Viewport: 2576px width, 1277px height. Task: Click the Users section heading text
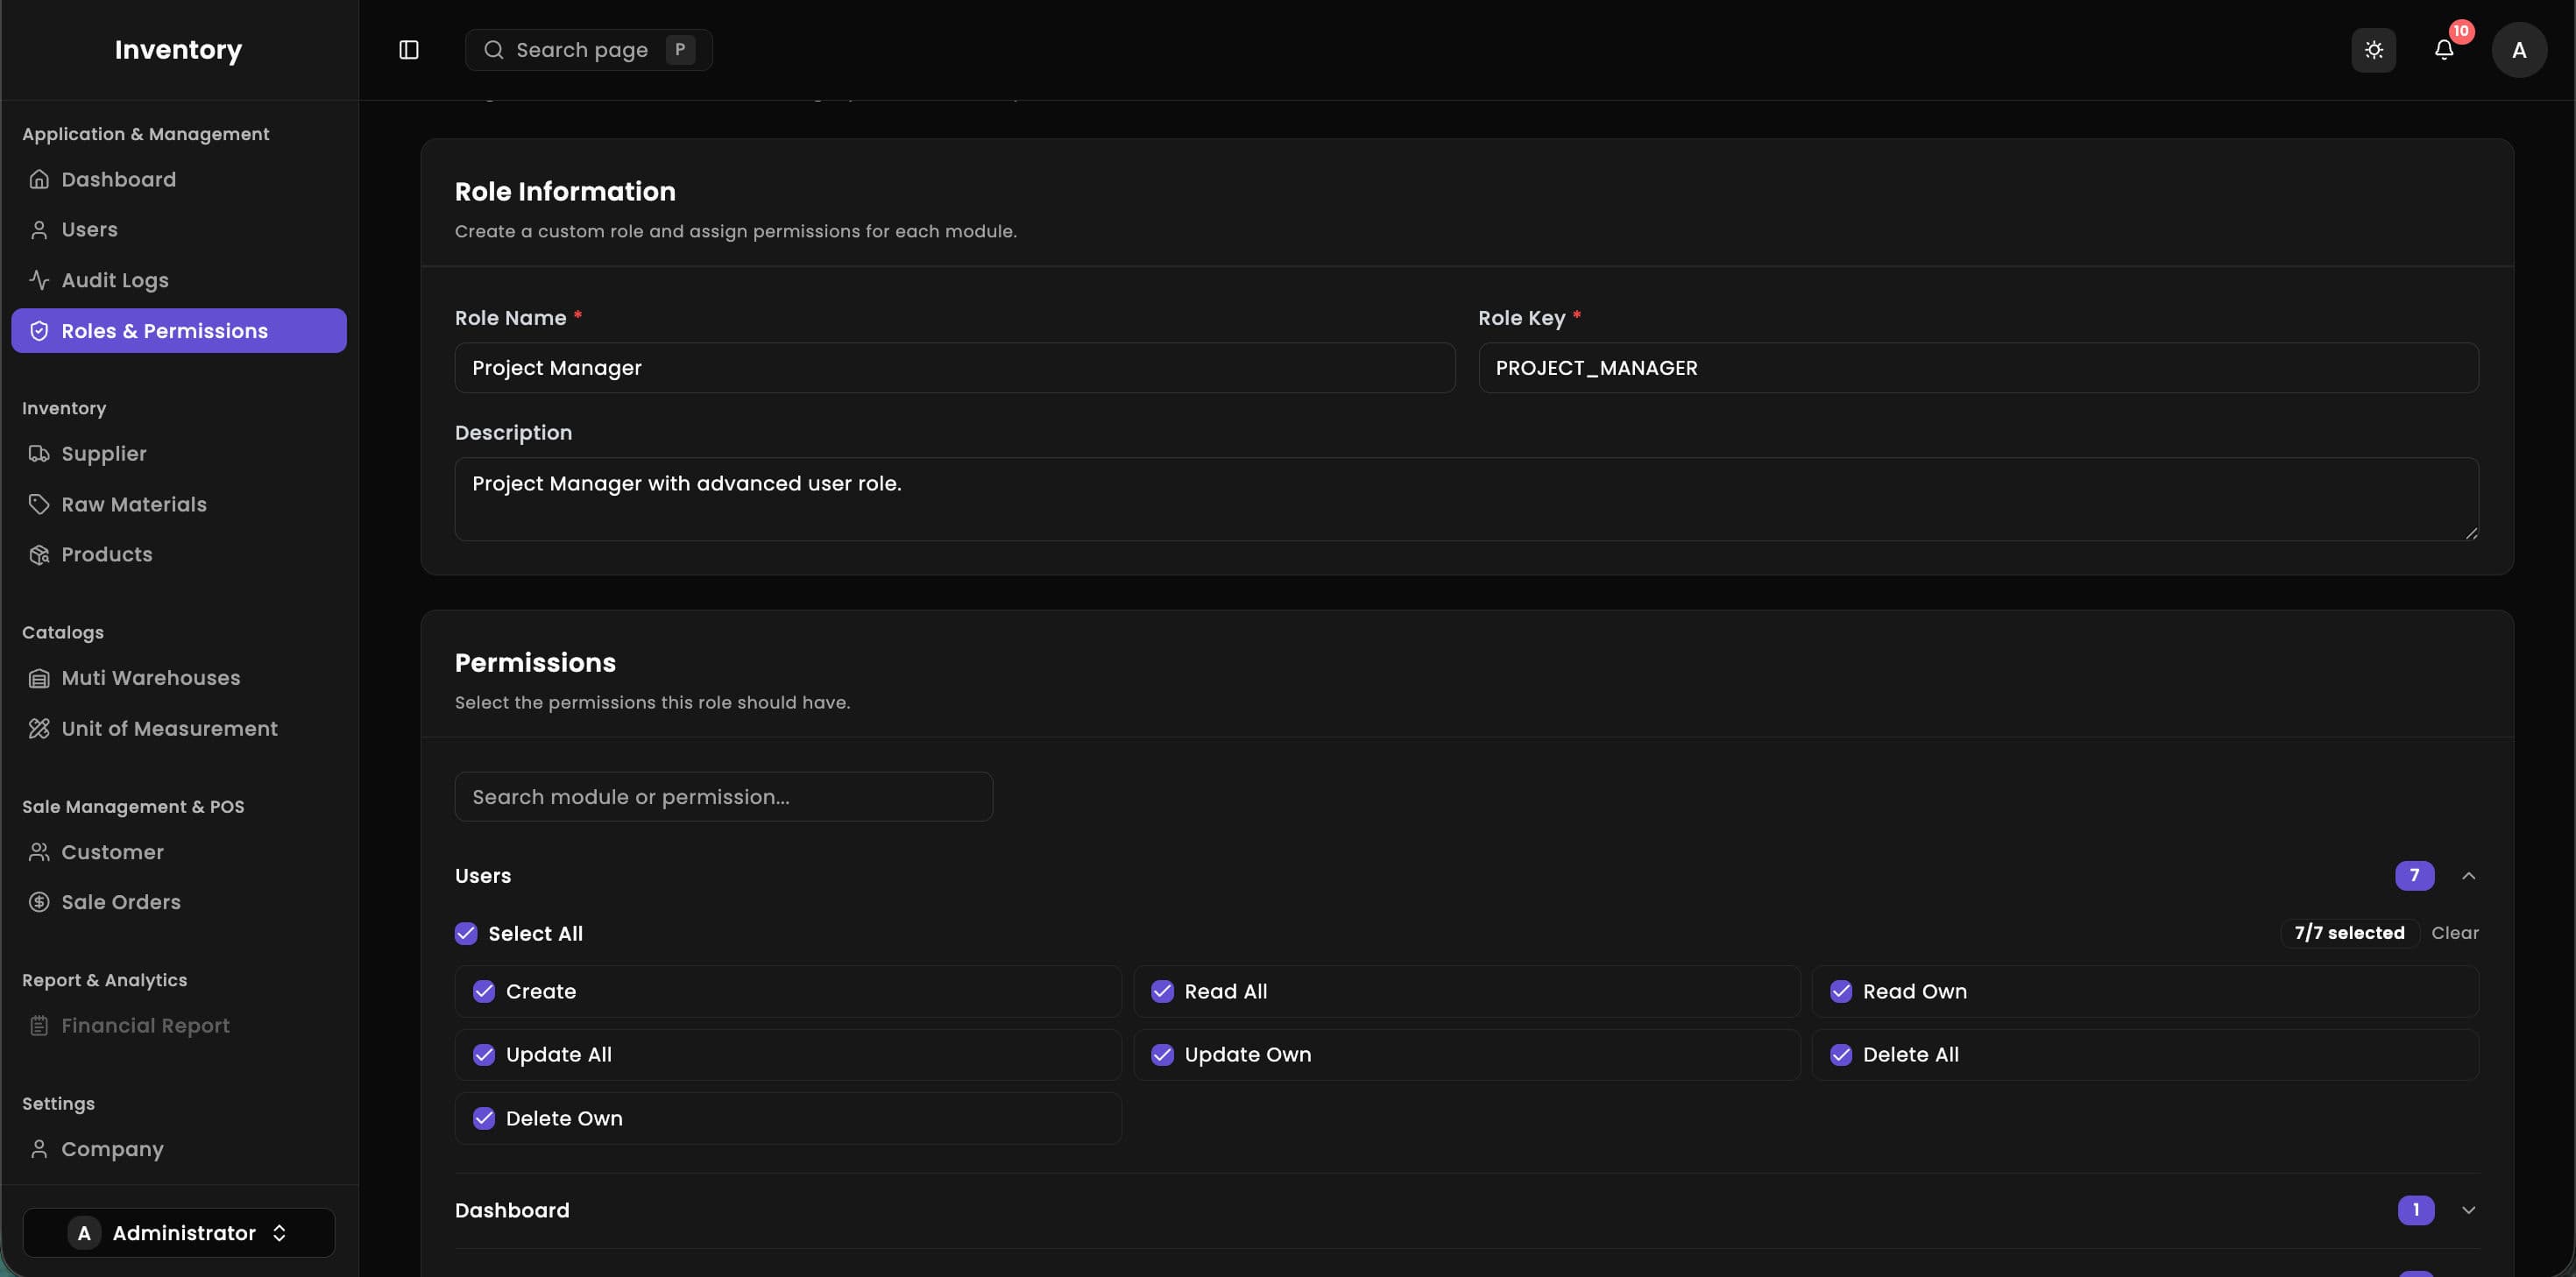click(x=483, y=876)
